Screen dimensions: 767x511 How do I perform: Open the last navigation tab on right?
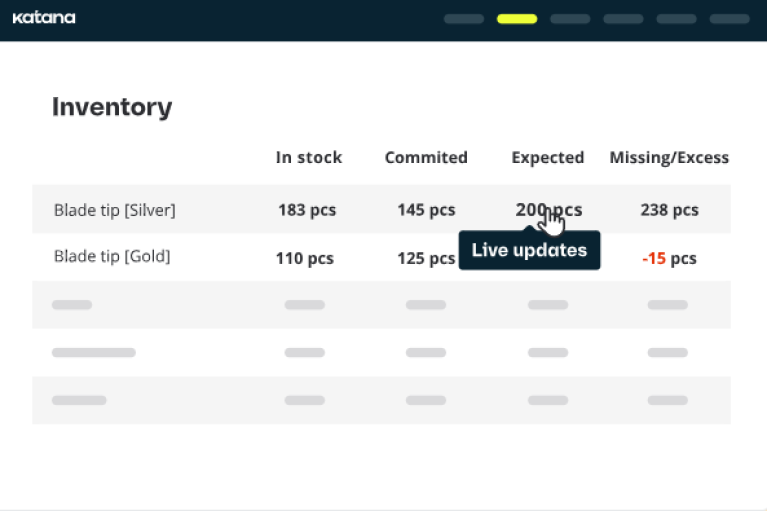click(x=729, y=19)
